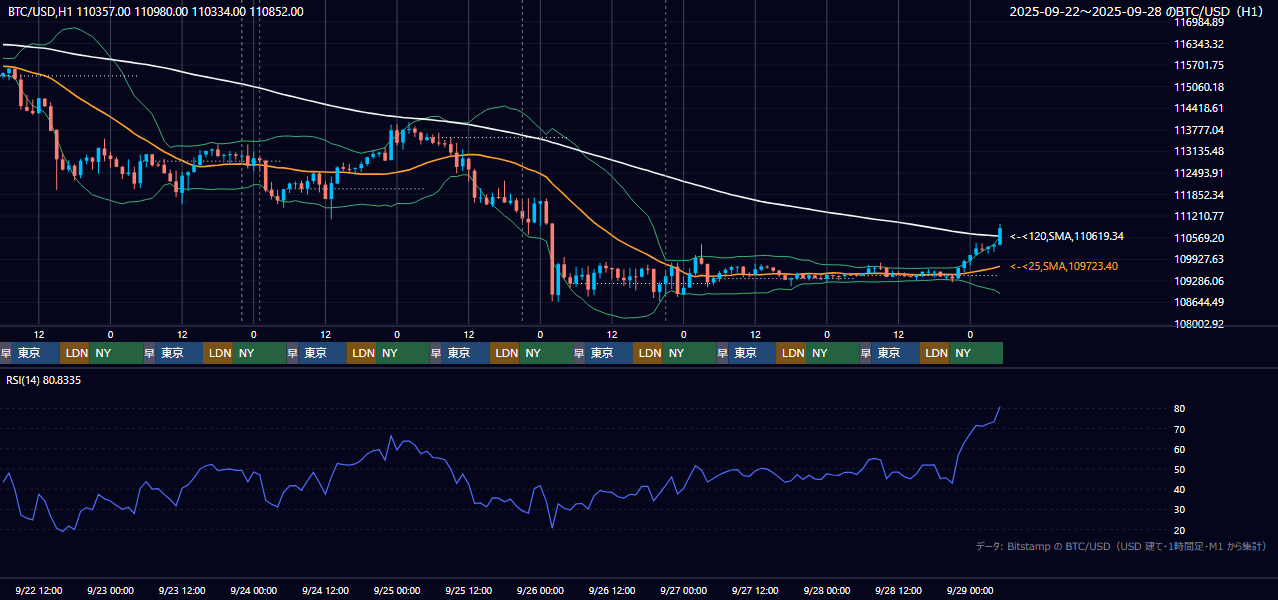Click the 111852.34 price axis value
This screenshot has height=600, width=1278.
(x=1199, y=195)
